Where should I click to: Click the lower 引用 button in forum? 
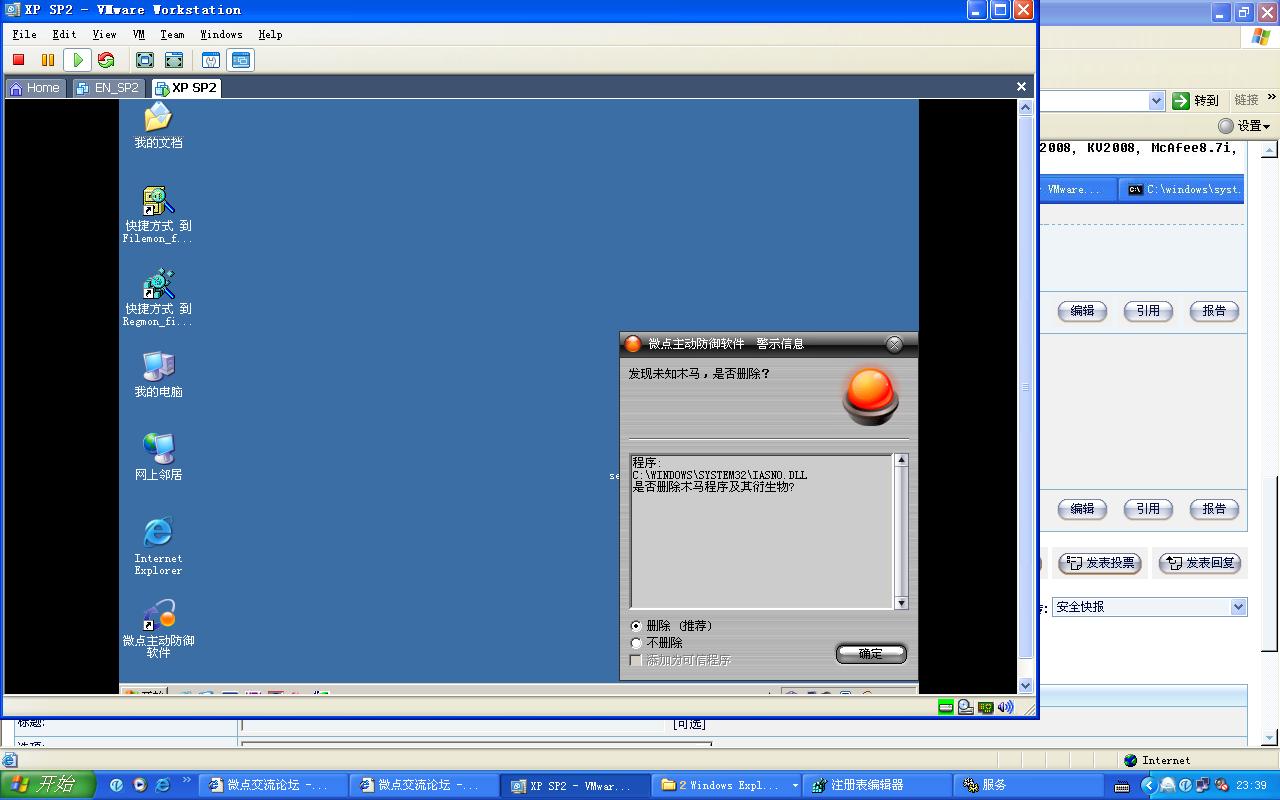1148,509
